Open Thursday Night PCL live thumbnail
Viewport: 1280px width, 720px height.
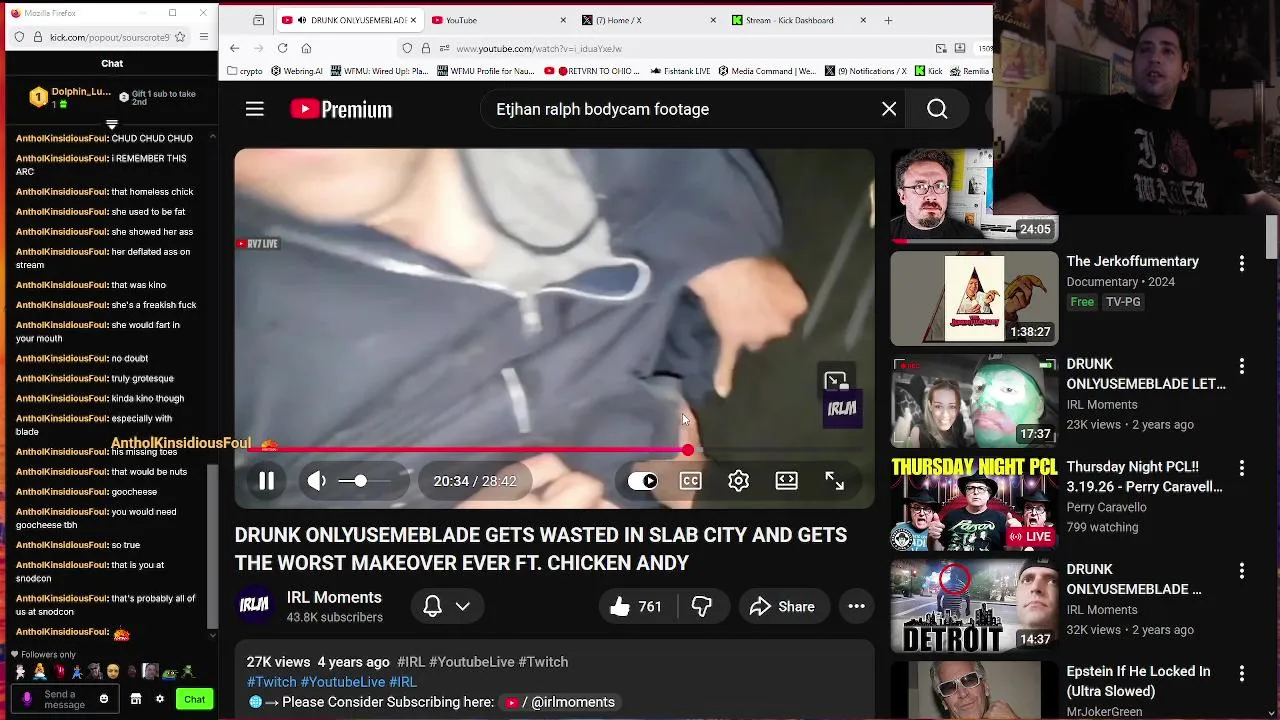pos(974,503)
